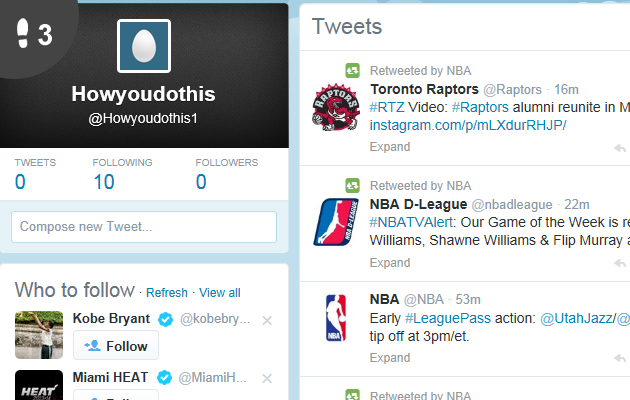Click Retweeted by NBA above D-League tweet
Image resolution: width=630 pixels, height=400 pixels.
(x=420, y=186)
